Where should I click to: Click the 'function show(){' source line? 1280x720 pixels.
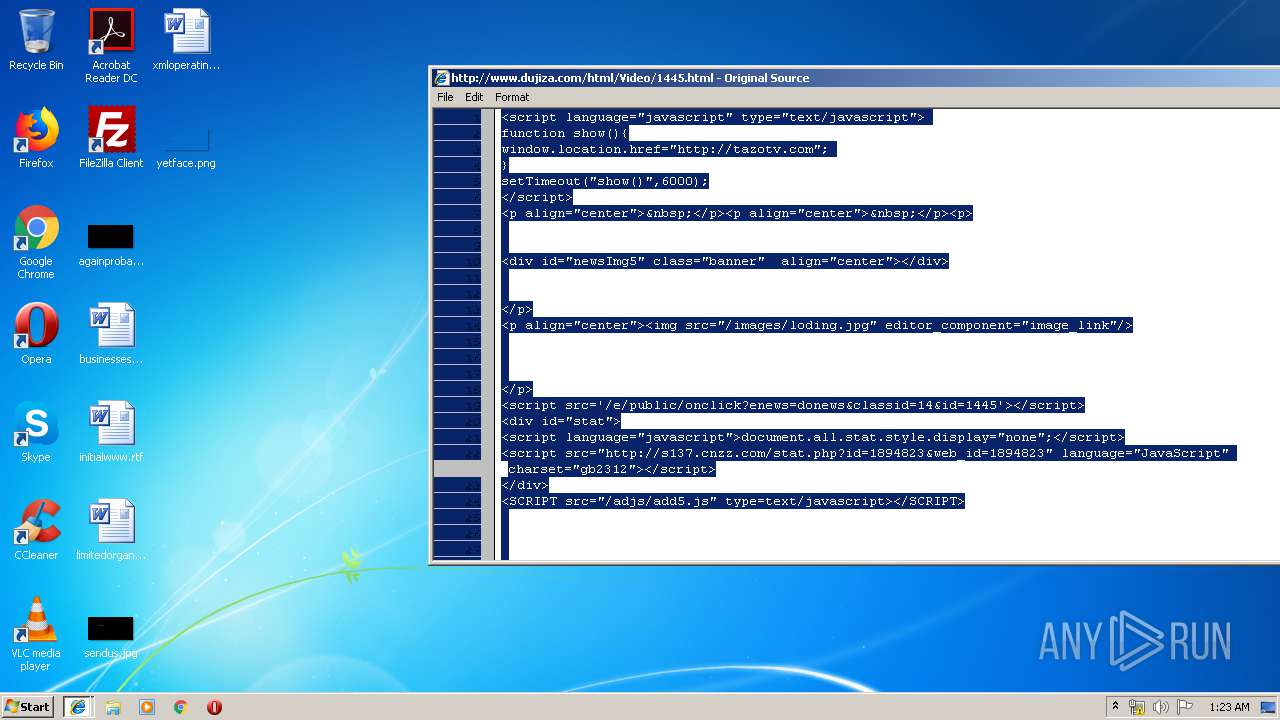pyautogui.click(x=565, y=133)
